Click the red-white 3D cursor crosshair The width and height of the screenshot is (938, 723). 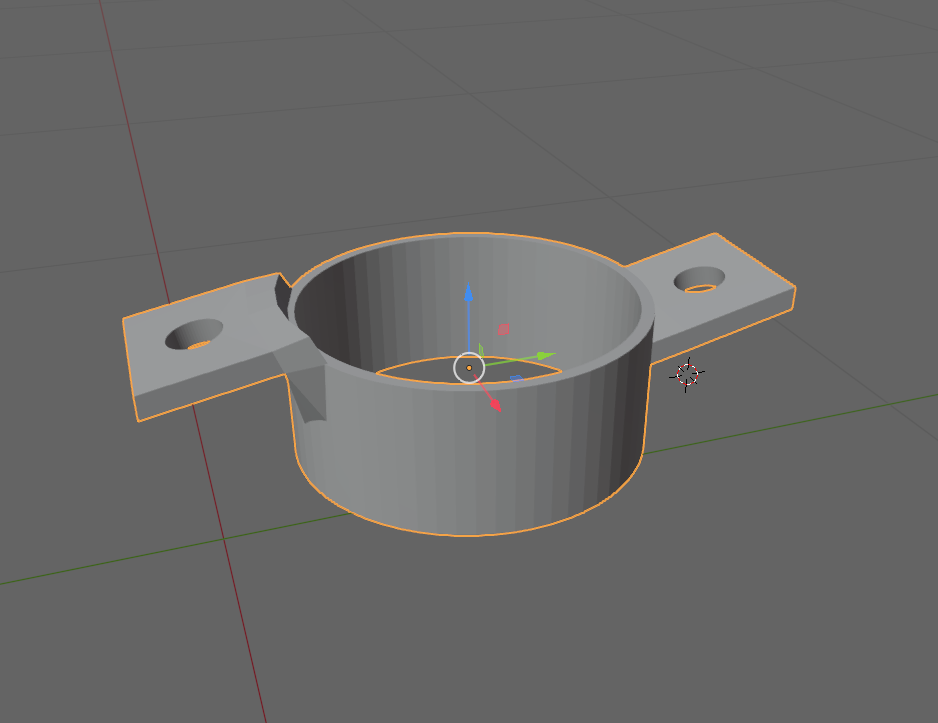(687, 374)
